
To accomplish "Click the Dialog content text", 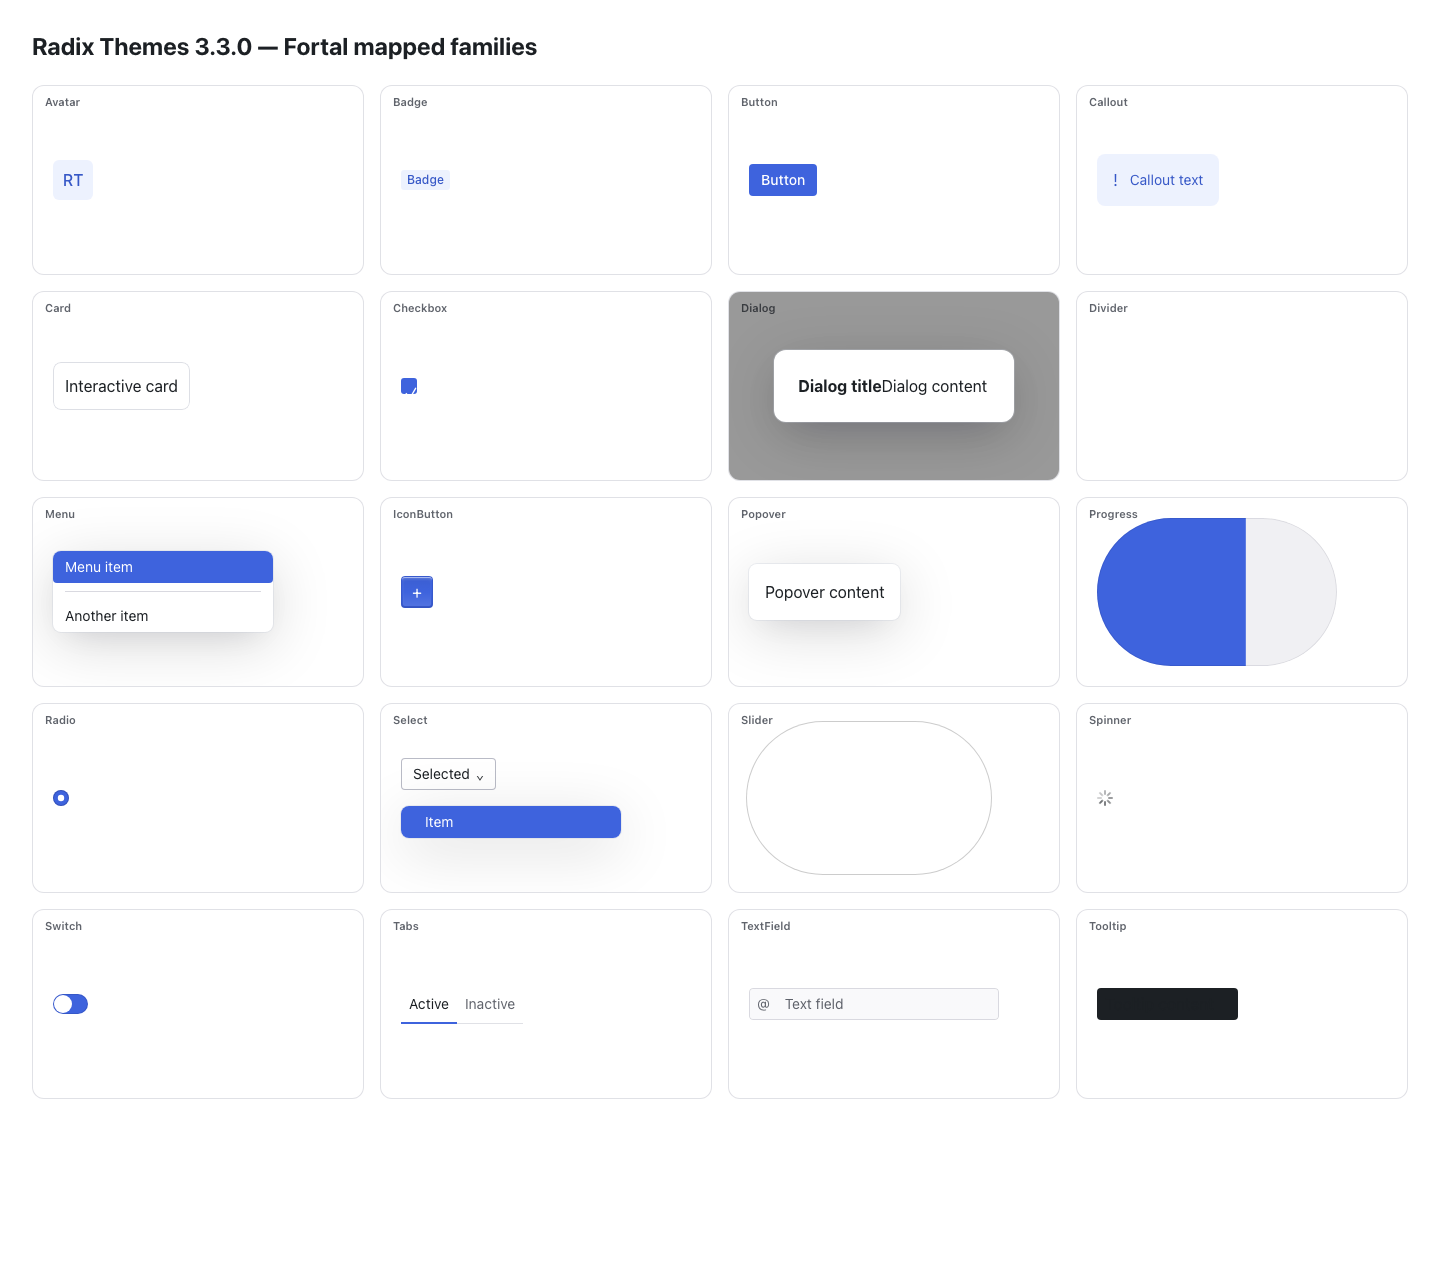I will pyautogui.click(x=934, y=386).
